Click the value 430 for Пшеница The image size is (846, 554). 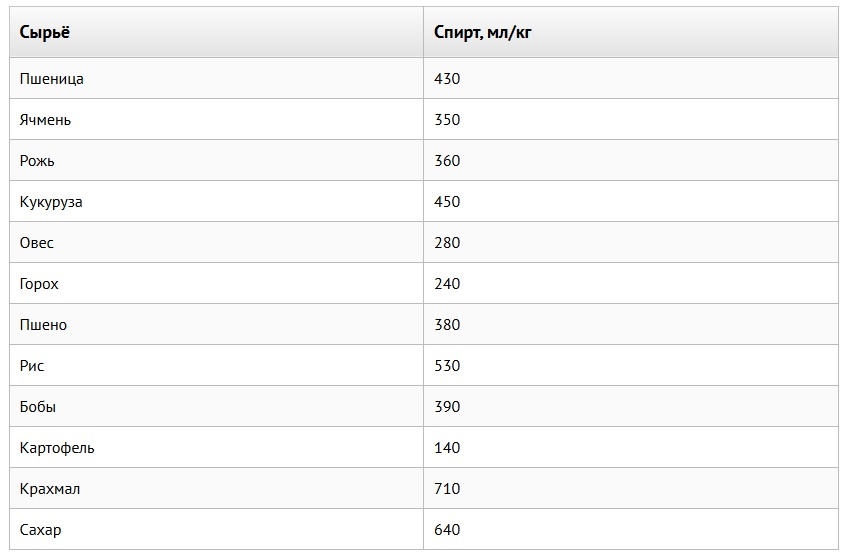447,79
